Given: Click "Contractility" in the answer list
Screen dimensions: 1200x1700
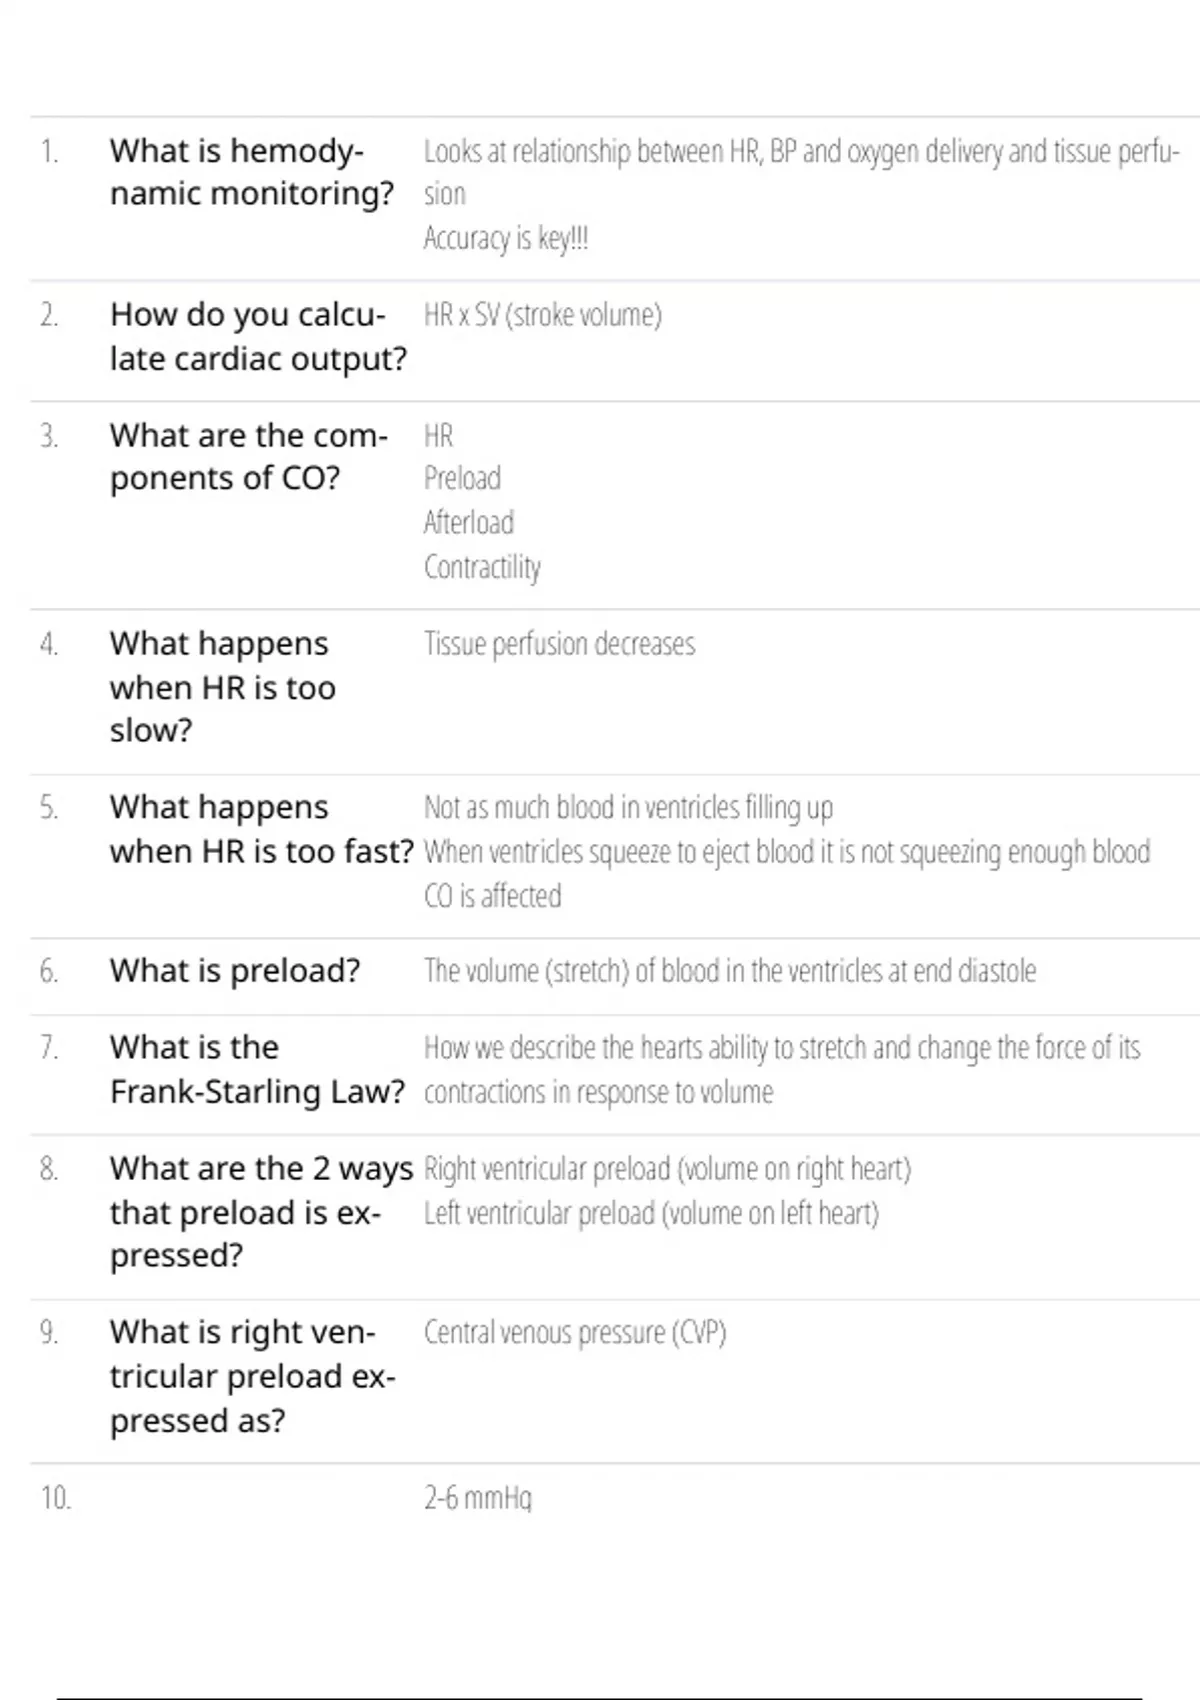Looking at the screenshot, I should [482, 567].
